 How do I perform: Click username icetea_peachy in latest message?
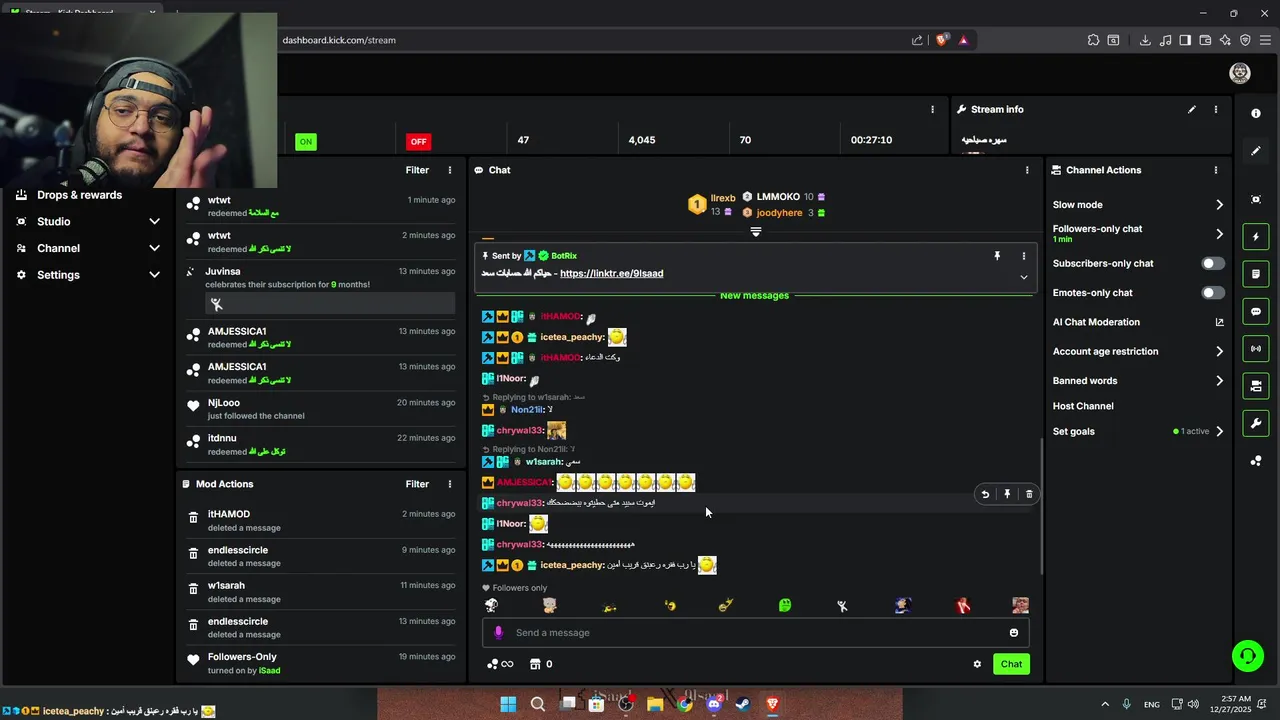point(571,566)
